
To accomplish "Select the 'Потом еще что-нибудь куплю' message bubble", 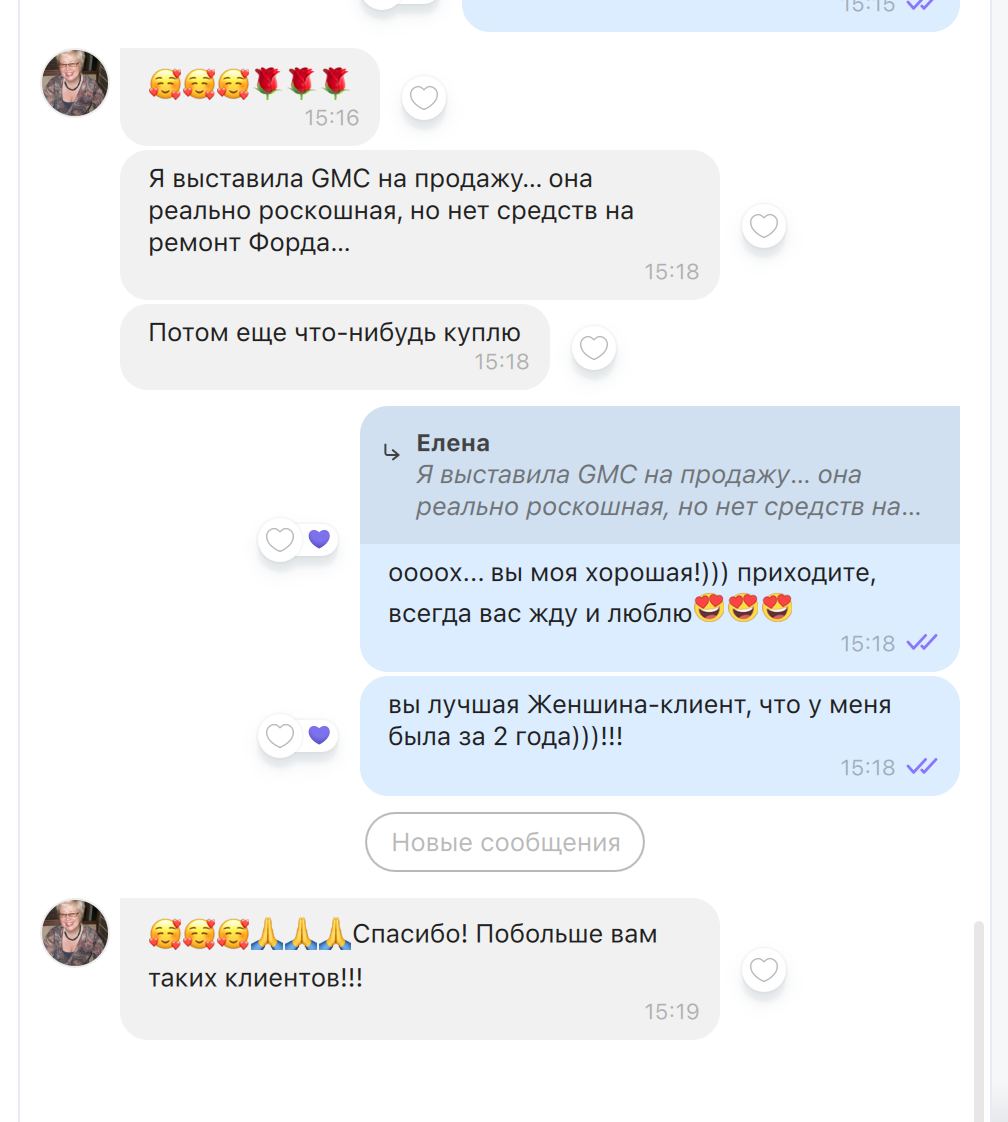I will tap(335, 347).
